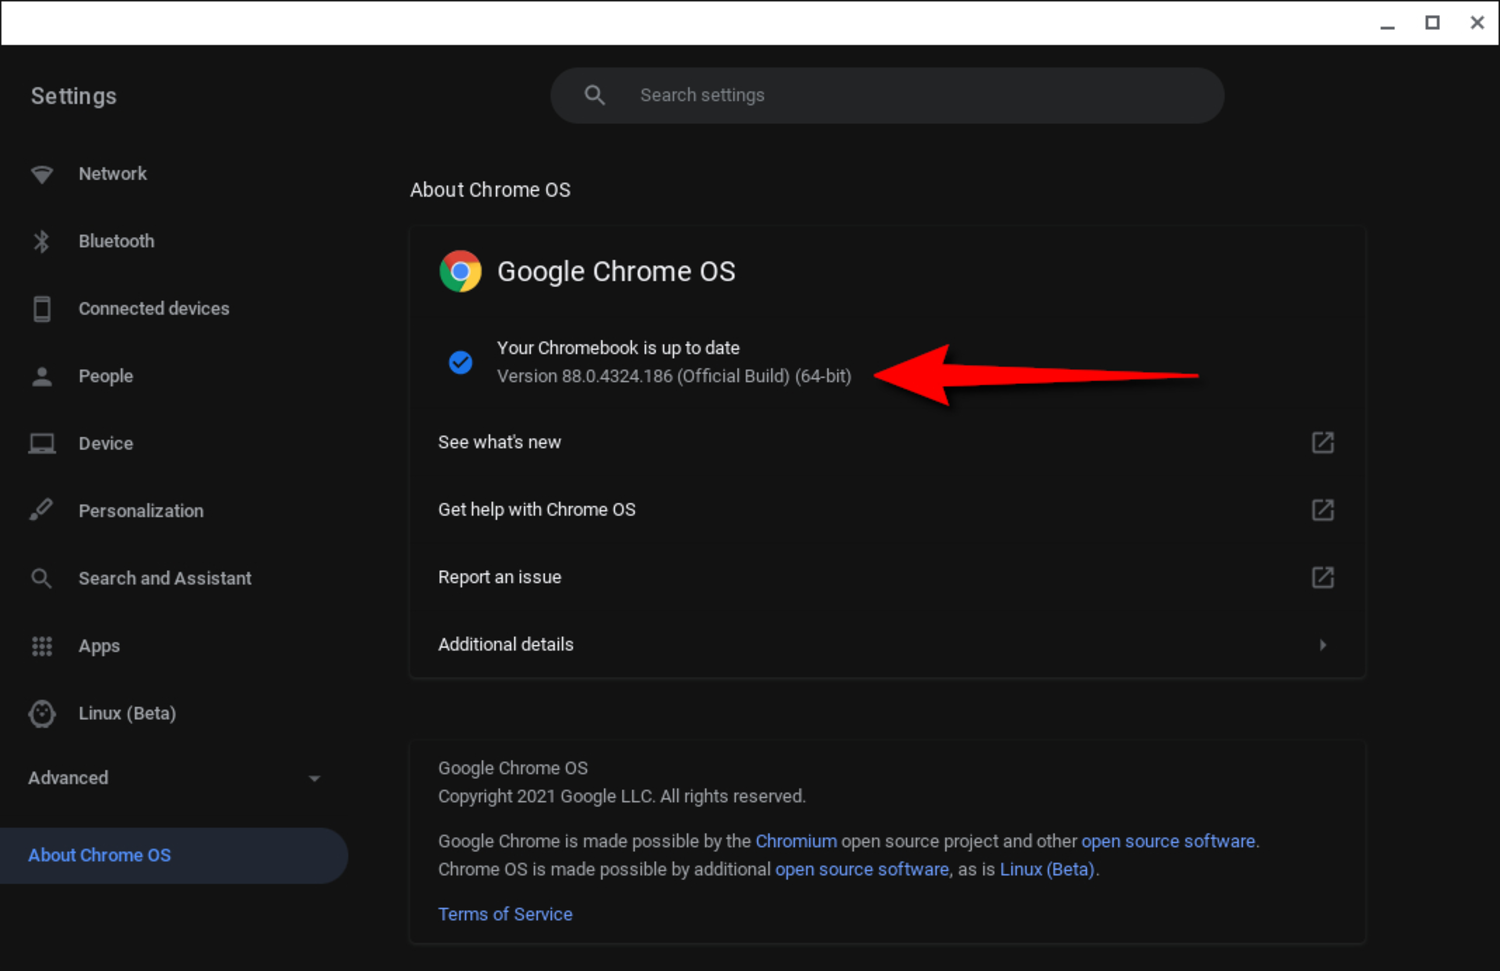Open external link icon for Get help
This screenshot has height=971, width=1500.
pyautogui.click(x=1323, y=510)
